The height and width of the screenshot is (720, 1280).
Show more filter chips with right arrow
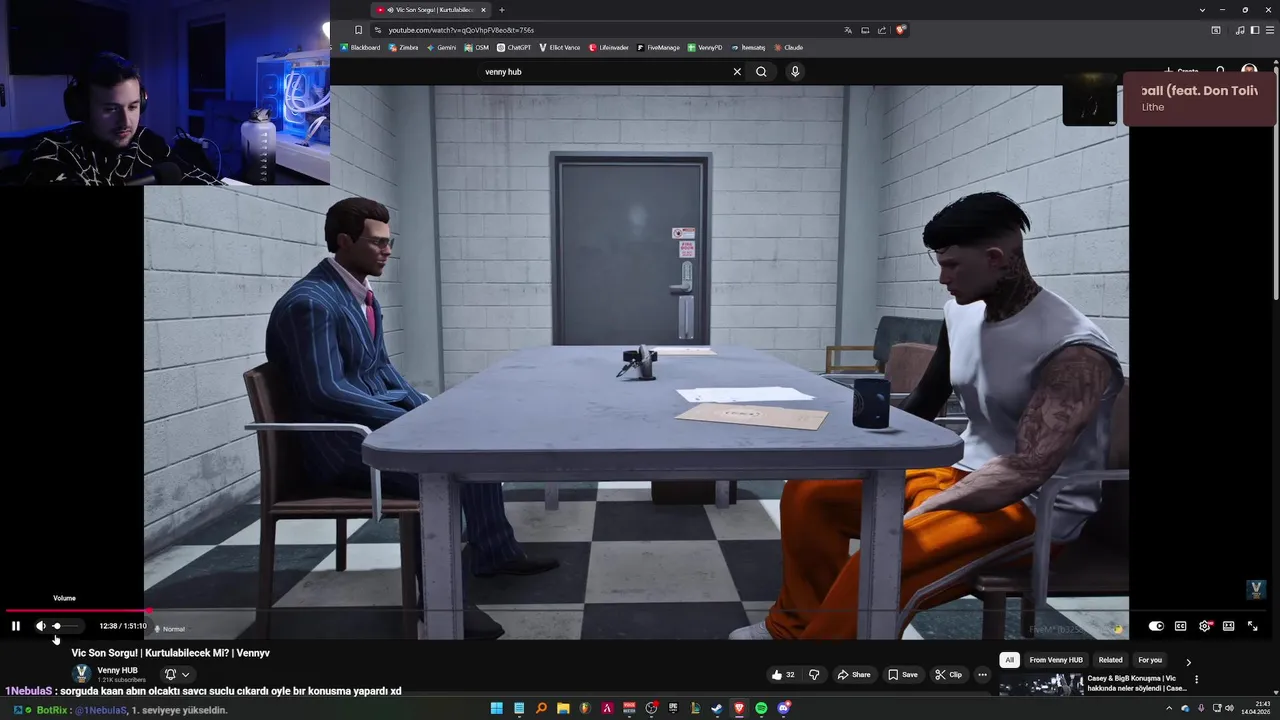1188,662
